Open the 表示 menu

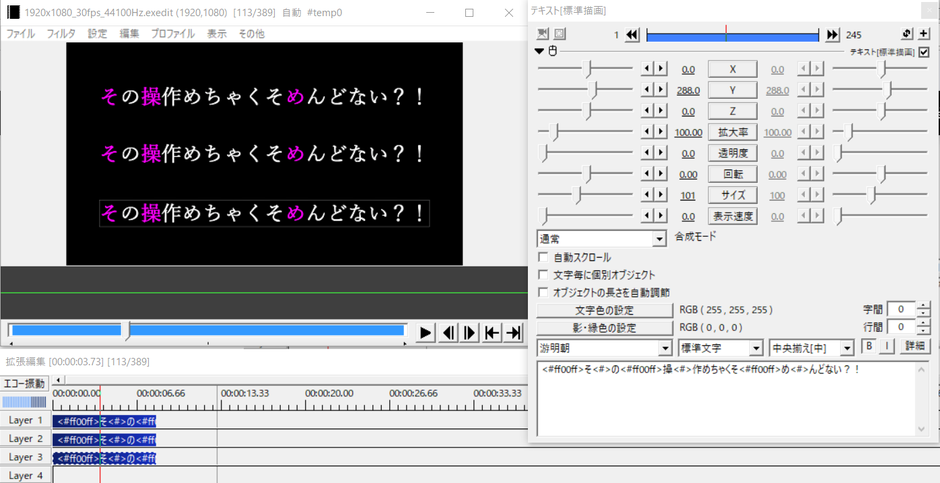pos(216,34)
